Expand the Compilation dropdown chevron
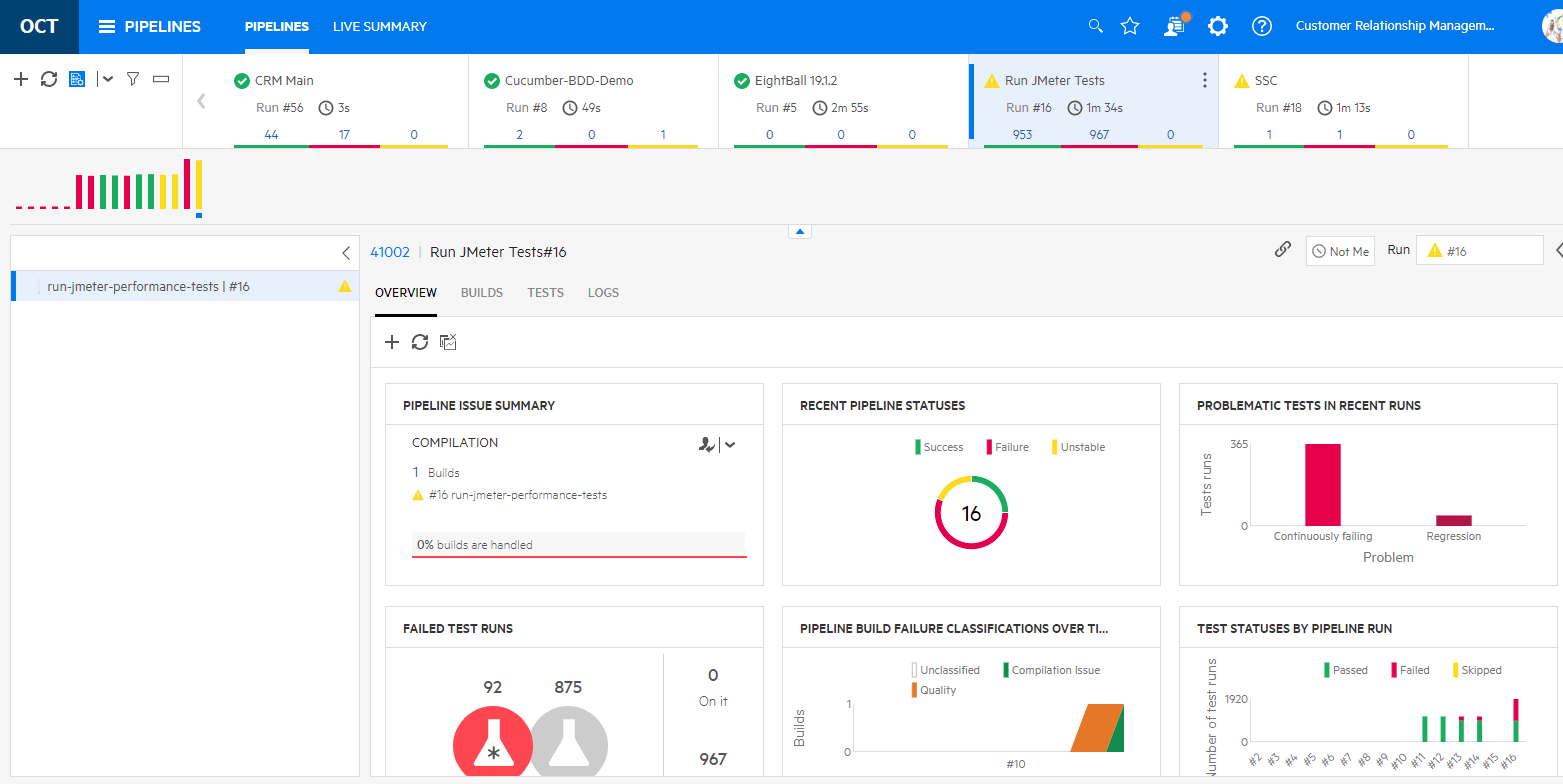 (730, 445)
